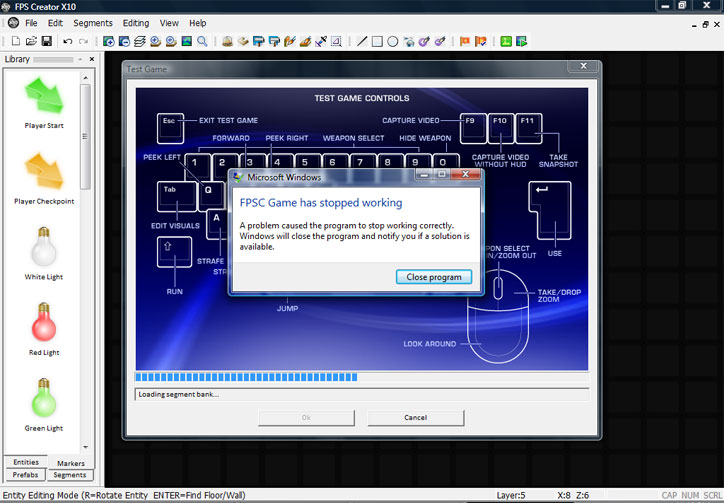Select the circle shape tool icon
Viewport: 724px width, 503px height.
point(393,42)
